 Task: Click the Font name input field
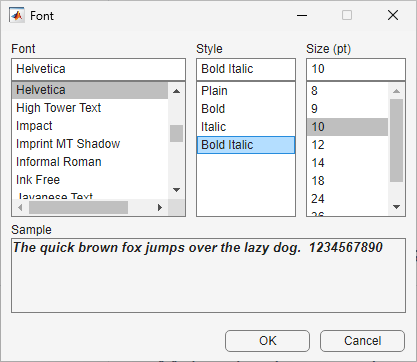(x=98, y=69)
